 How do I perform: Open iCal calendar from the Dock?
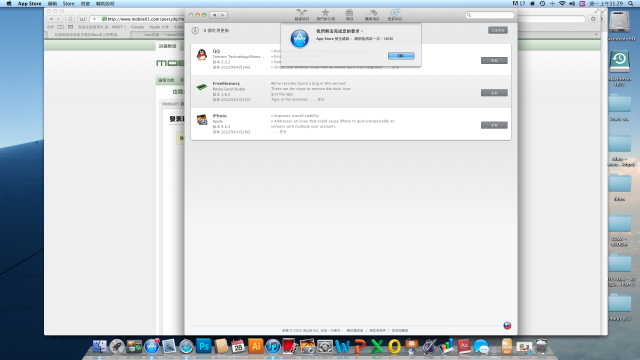[x=238, y=347]
